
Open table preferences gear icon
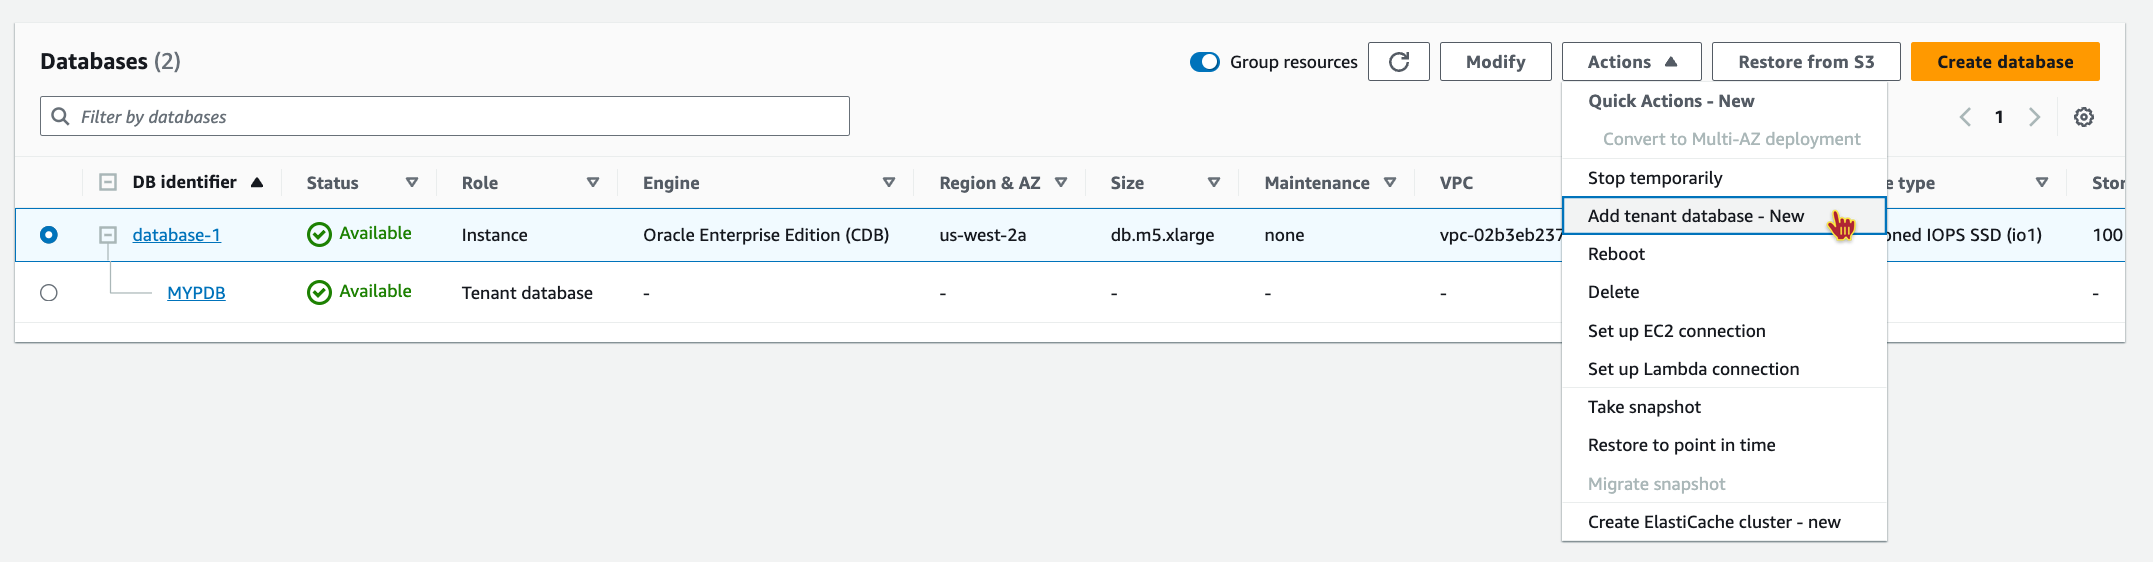pyautogui.click(x=2084, y=117)
